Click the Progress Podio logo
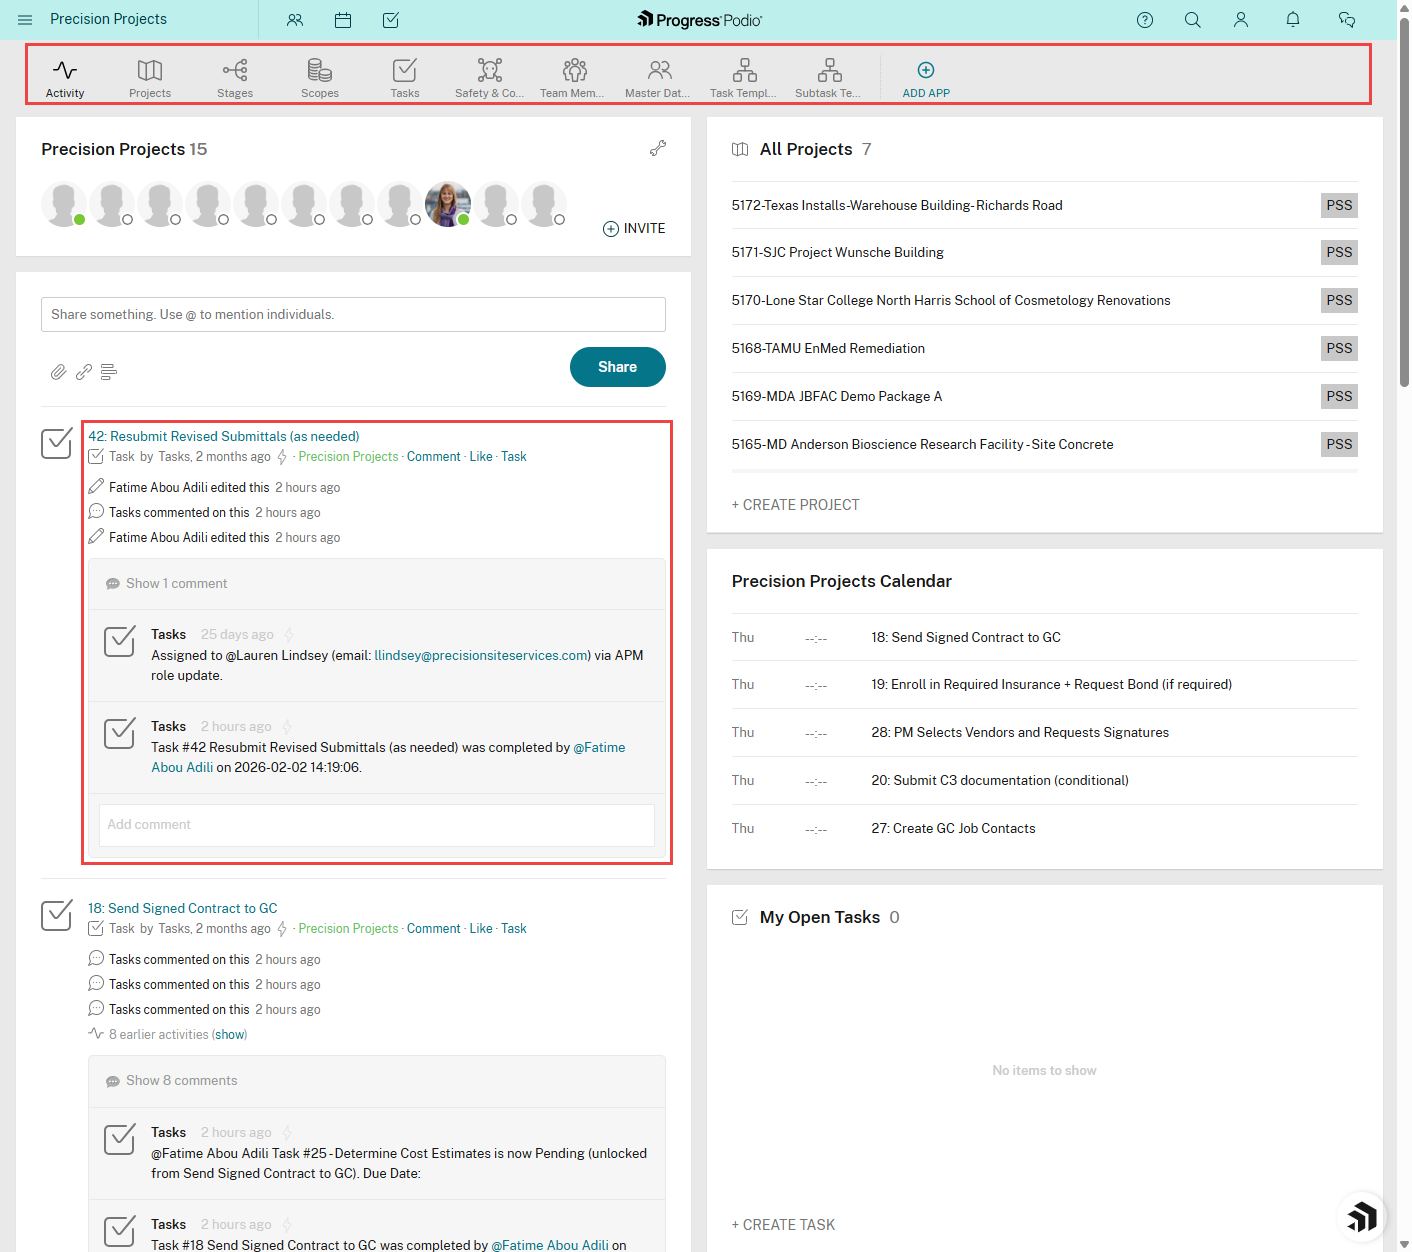The height and width of the screenshot is (1252, 1412). click(x=699, y=20)
